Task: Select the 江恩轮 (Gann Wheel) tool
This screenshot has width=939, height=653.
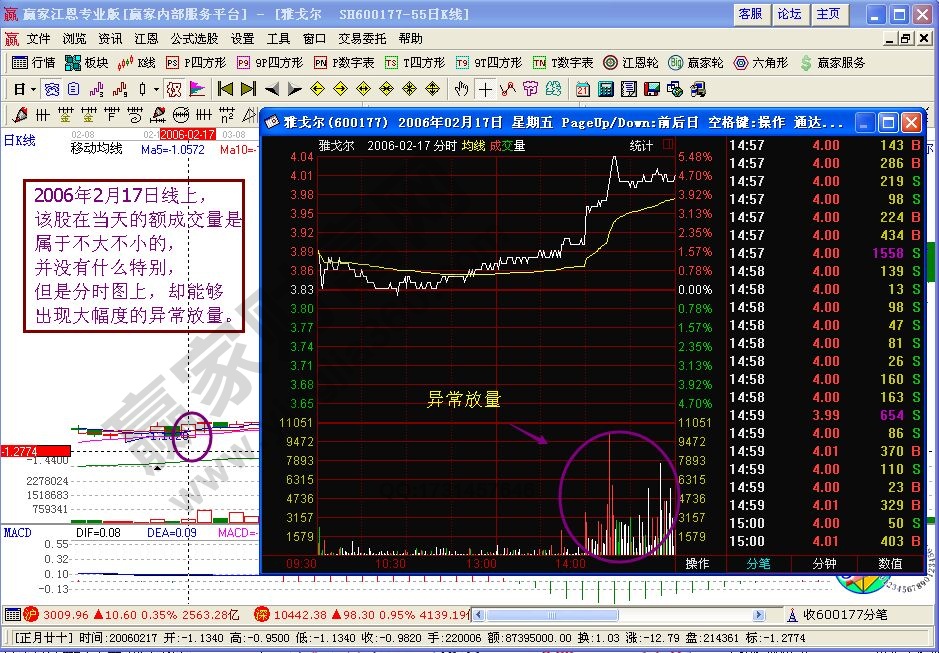Action: click(x=626, y=62)
